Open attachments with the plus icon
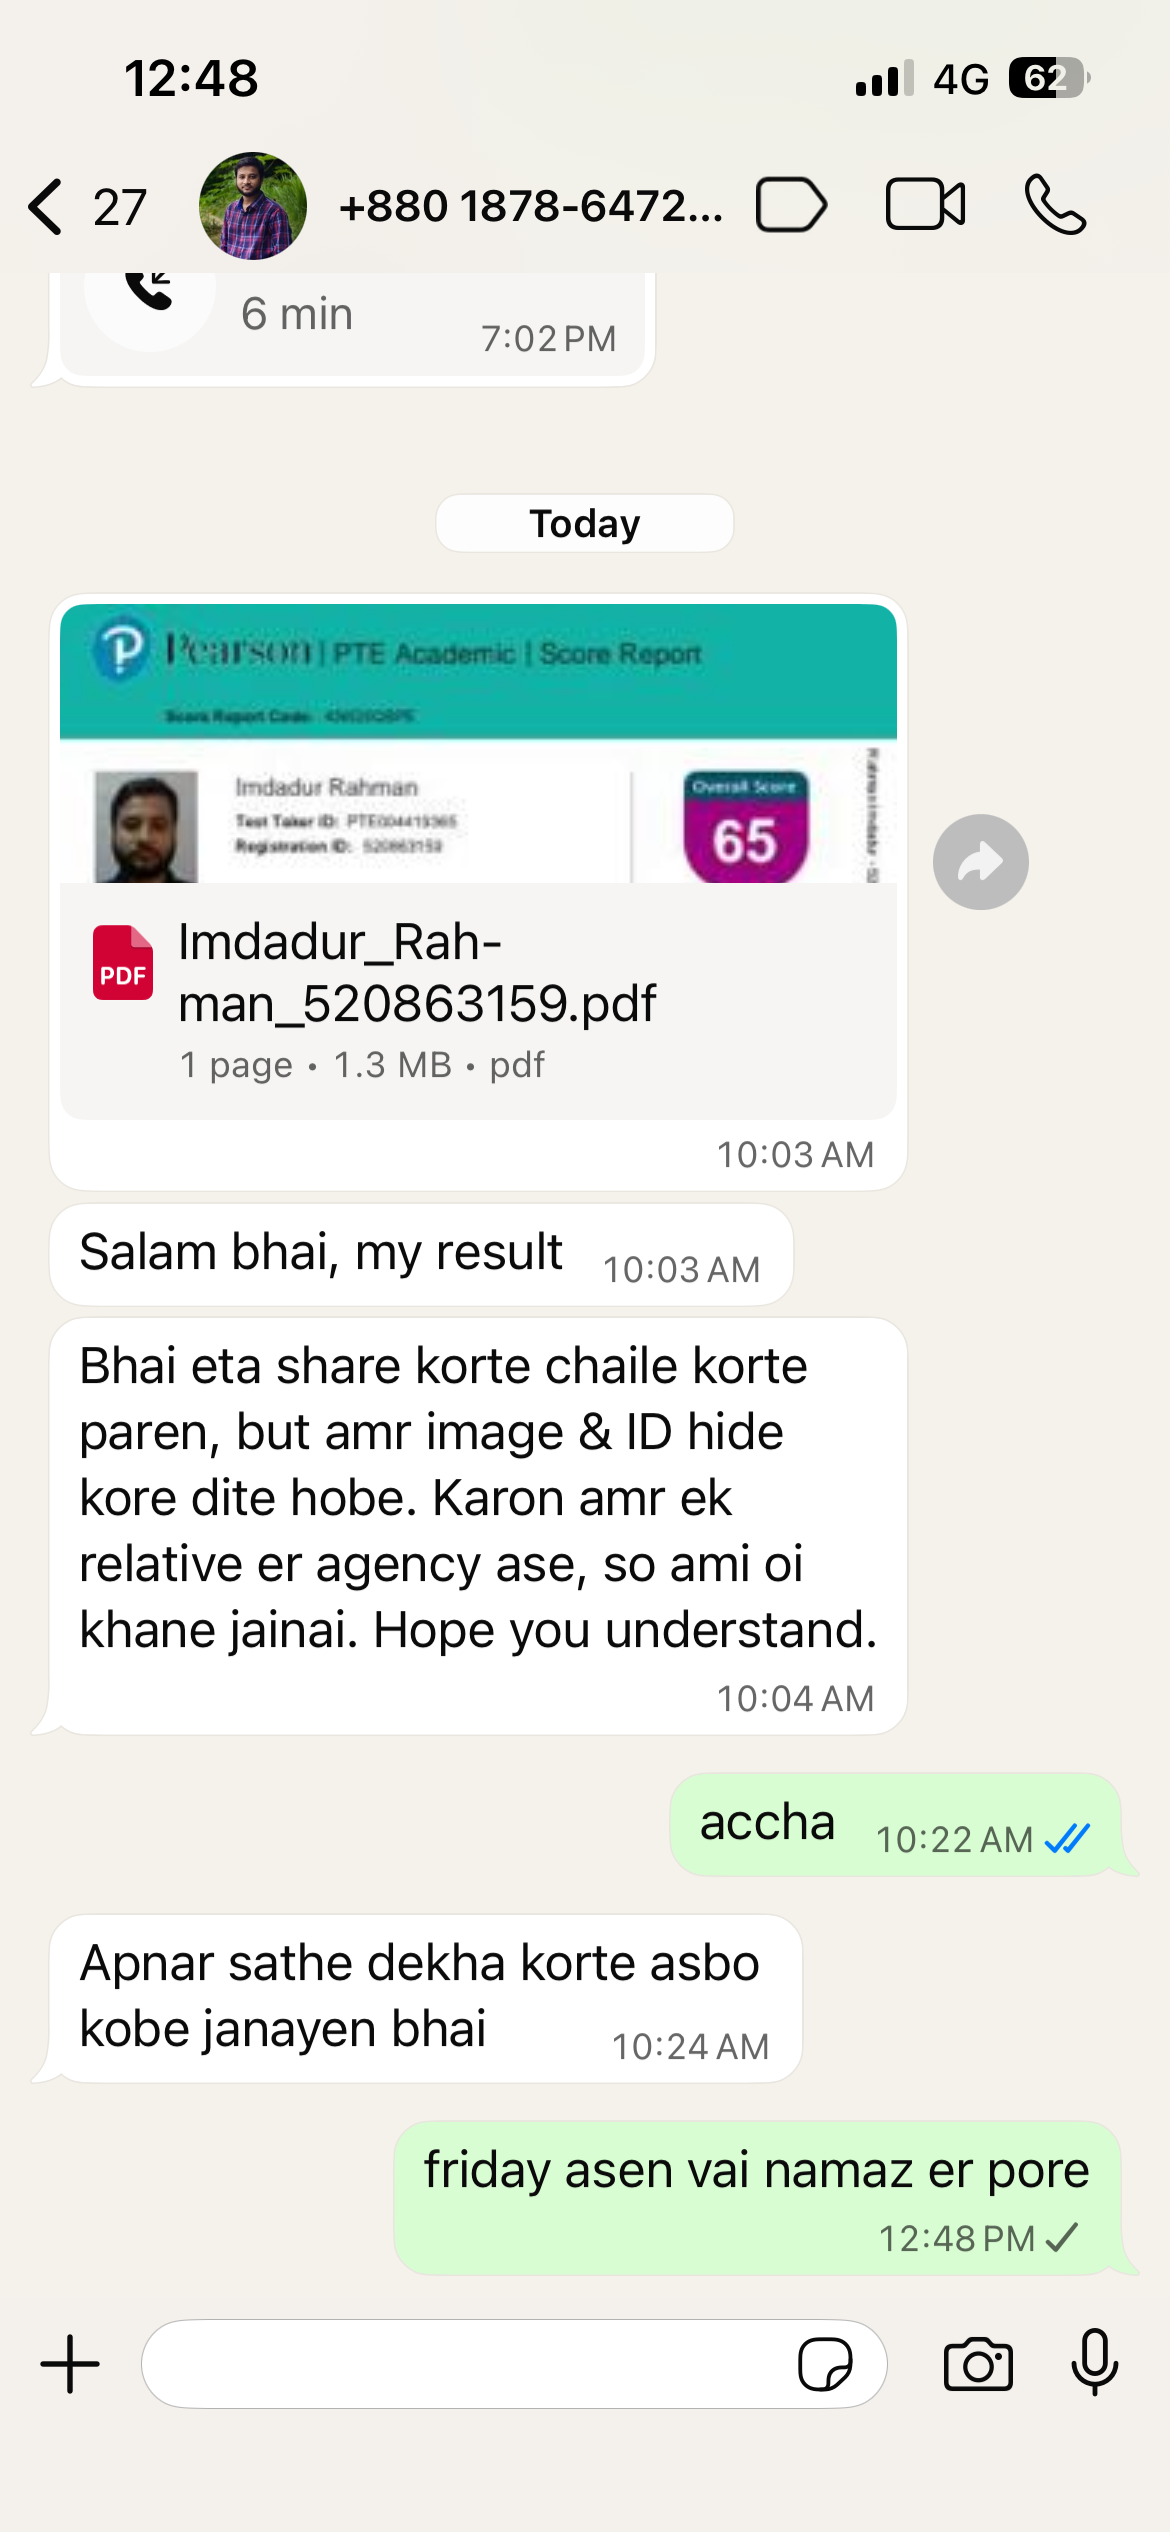This screenshot has width=1170, height=2532. [x=70, y=2365]
